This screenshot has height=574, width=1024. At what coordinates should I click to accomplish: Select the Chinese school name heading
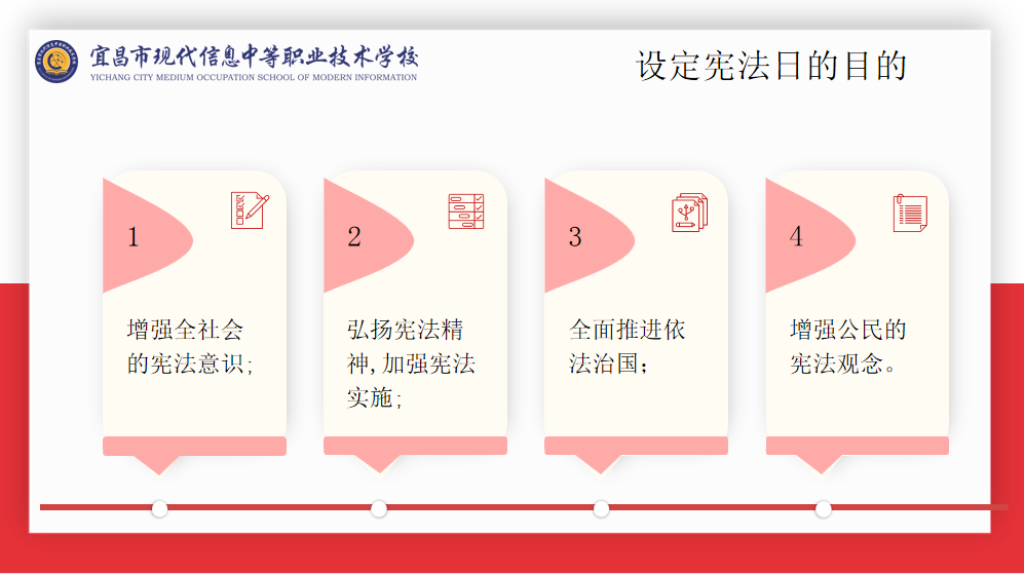click(254, 55)
